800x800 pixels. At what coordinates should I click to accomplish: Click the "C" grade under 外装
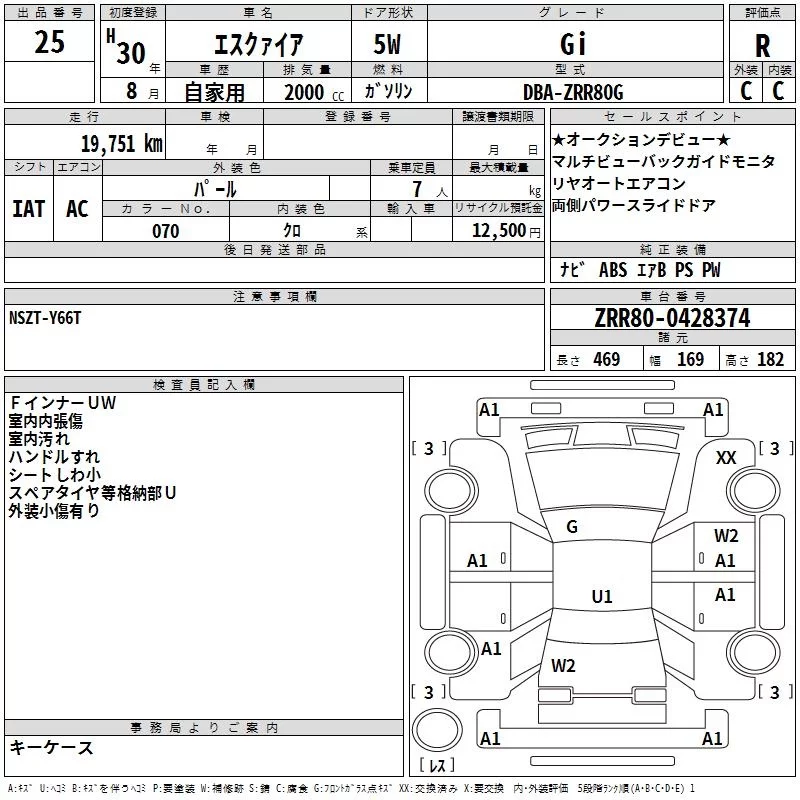click(746, 91)
